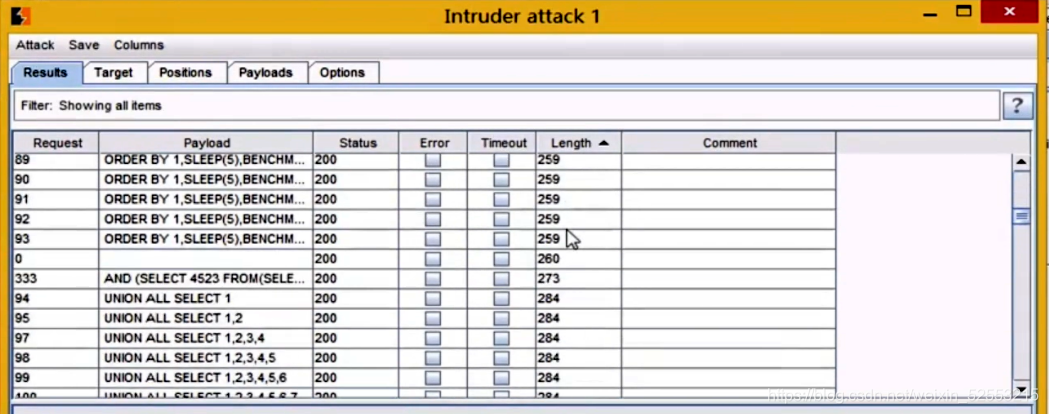1049x414 pixels.
Task: Open the Save menu
Action: [x=84, y=45]
